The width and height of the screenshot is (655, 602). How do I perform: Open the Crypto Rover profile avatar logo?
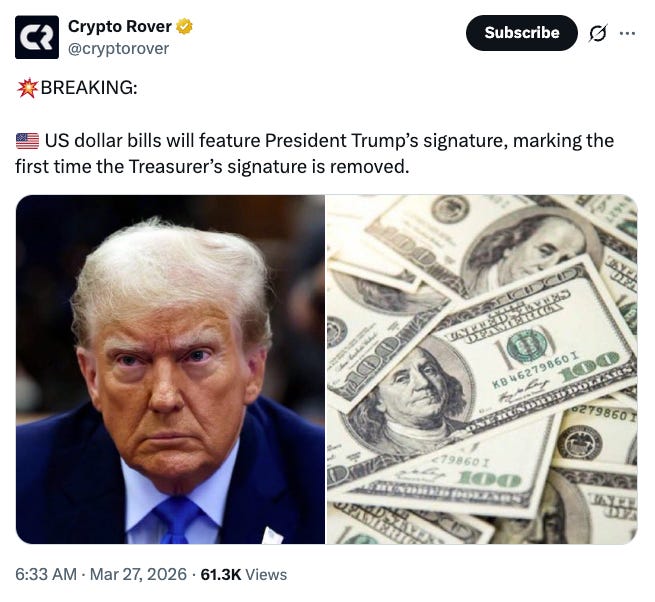37,37
